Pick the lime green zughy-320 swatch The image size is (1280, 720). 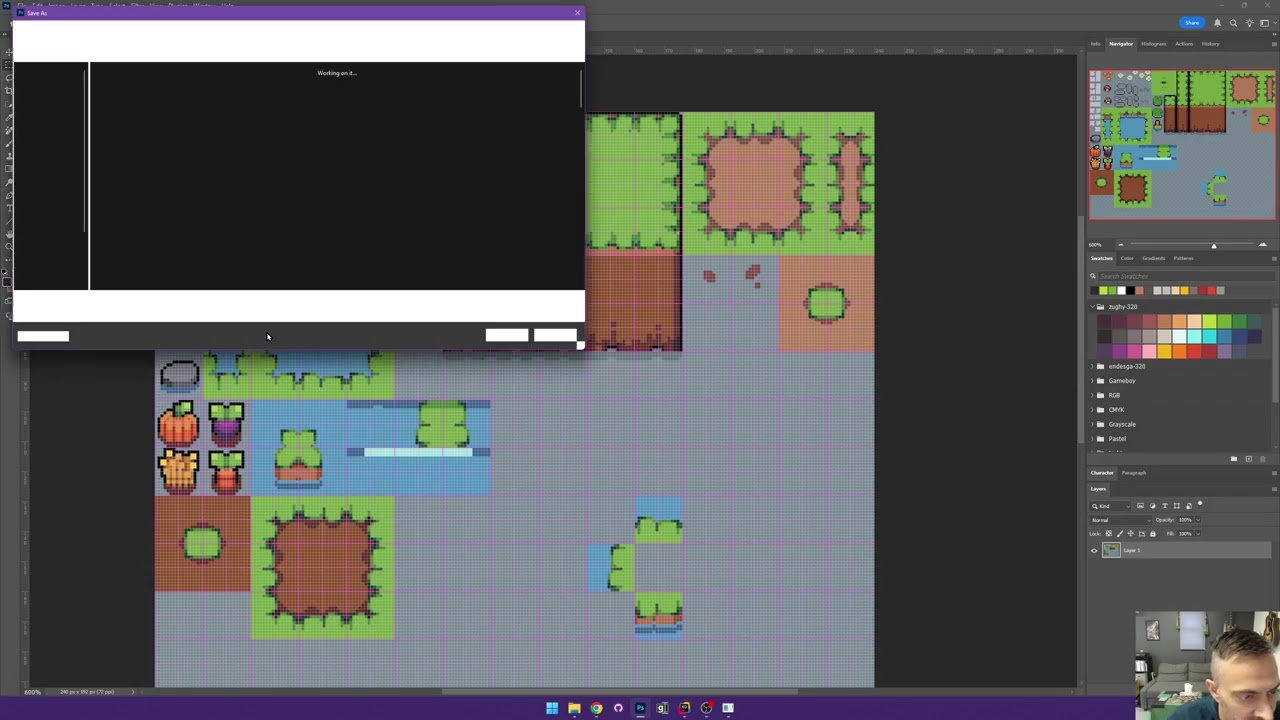[1209, 321]
